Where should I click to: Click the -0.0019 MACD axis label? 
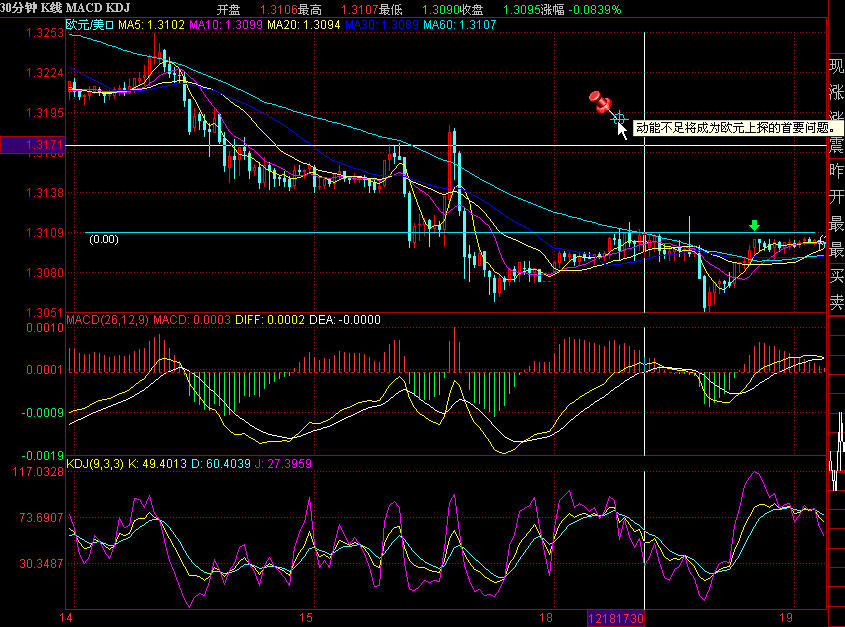point(43,456)
